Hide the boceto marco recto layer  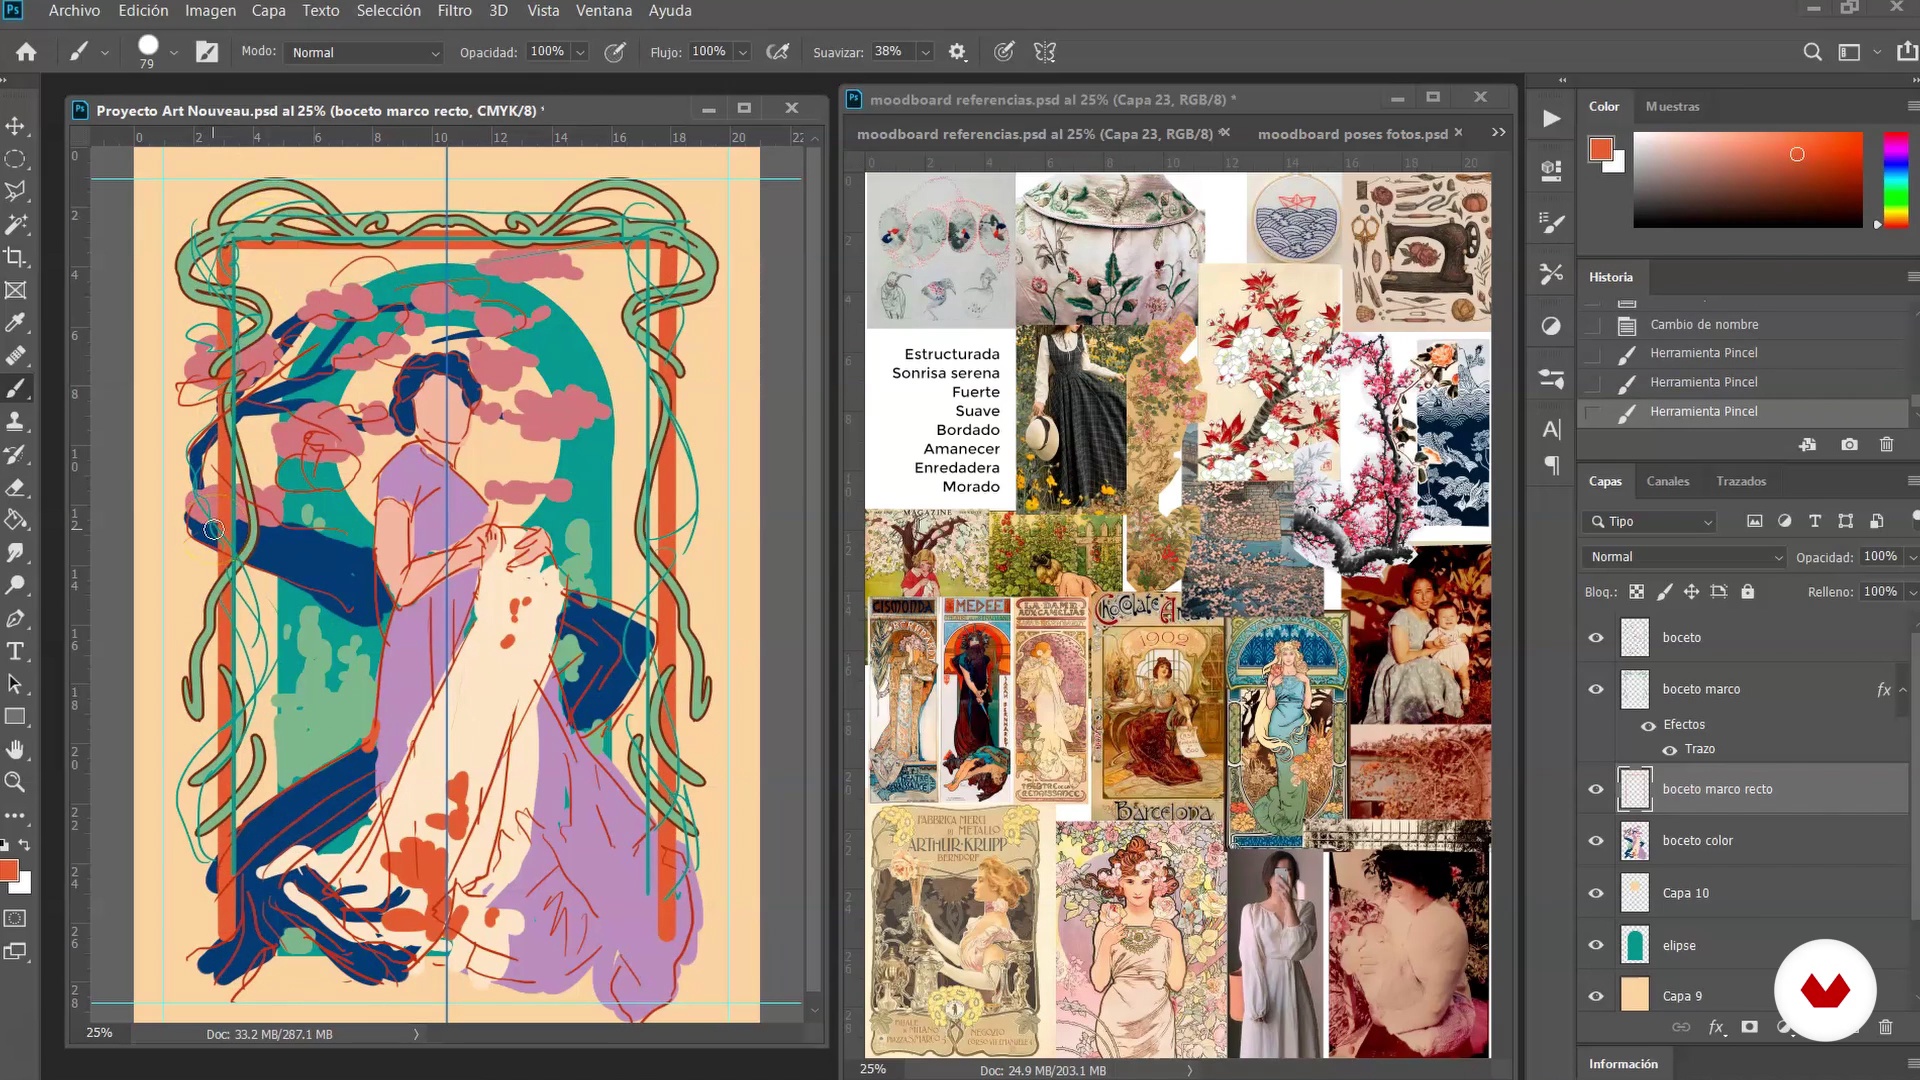[x=1596, y=790]
